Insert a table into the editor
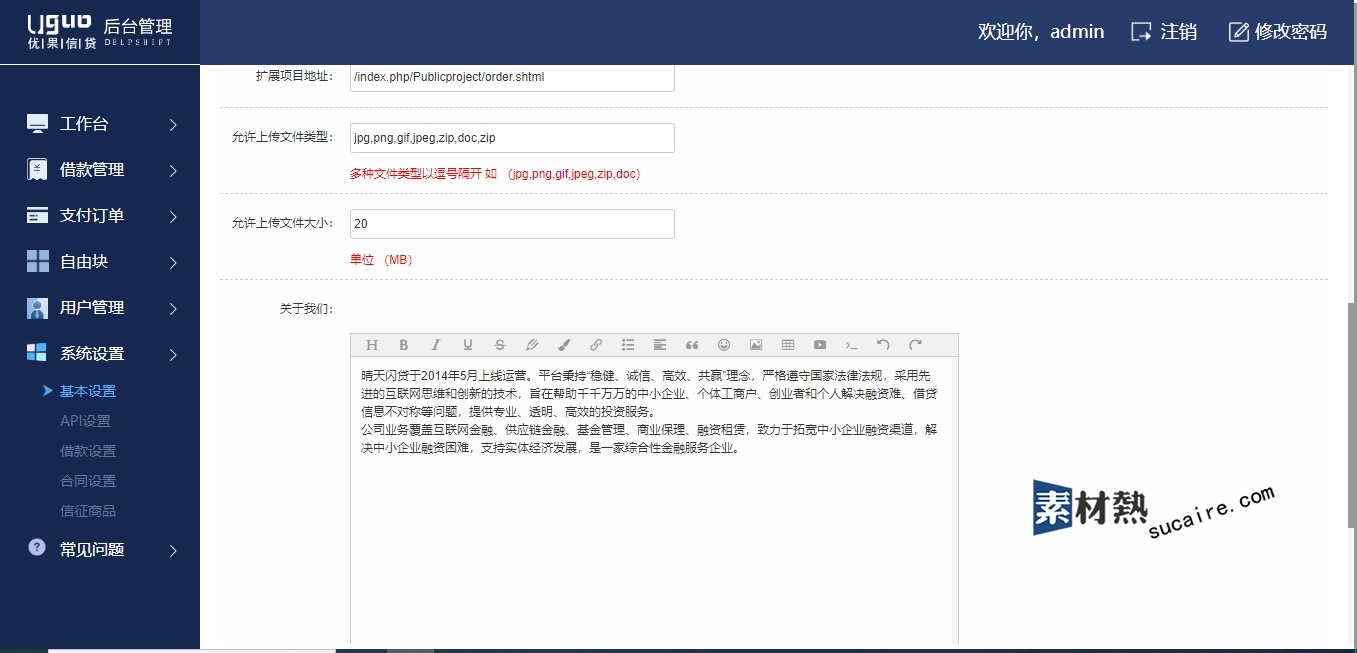Image resolution: width=1357 pixels, height=653 pixels. click(x=788, y=345)
